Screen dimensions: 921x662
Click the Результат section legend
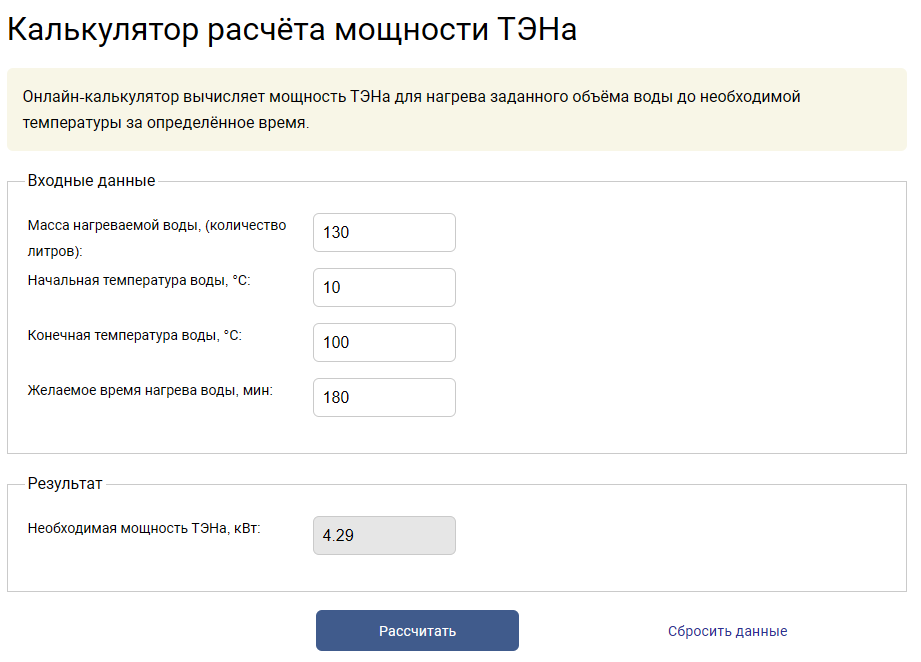pyautogui.click(x=65, y=484)
